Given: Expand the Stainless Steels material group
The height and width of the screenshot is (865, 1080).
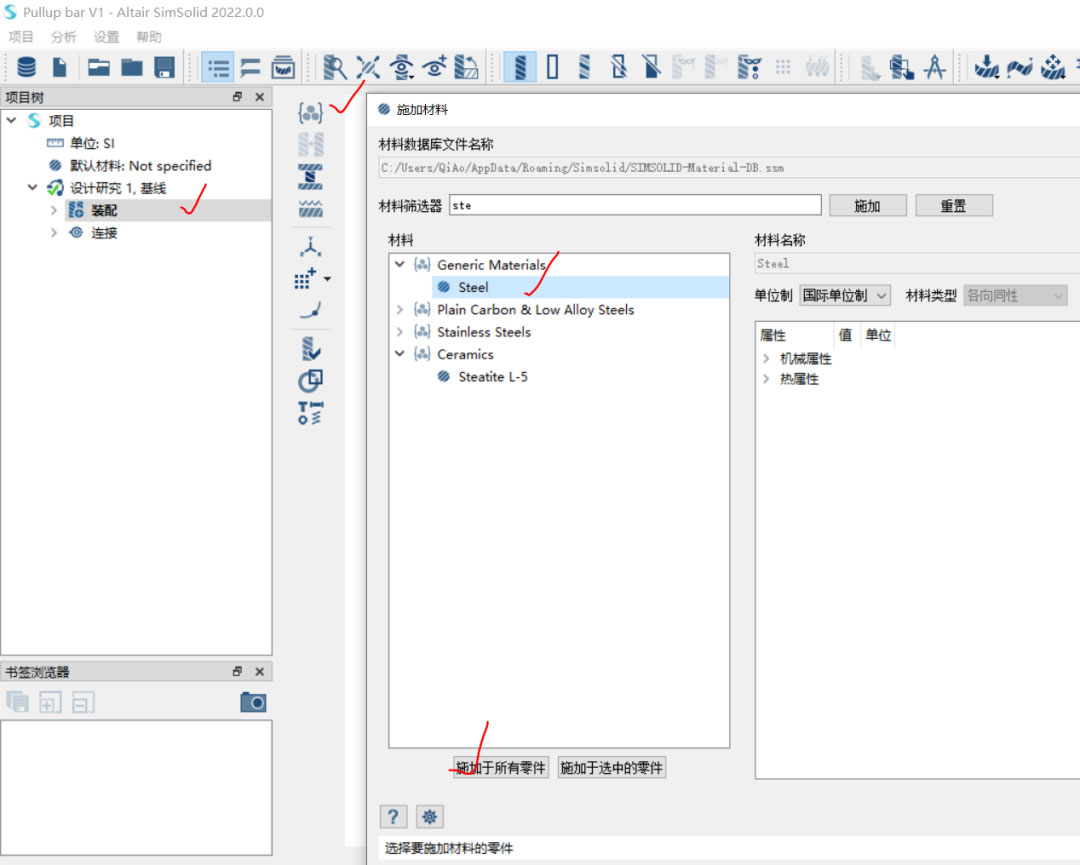Looking at the screenshot, I should [399, 332].
